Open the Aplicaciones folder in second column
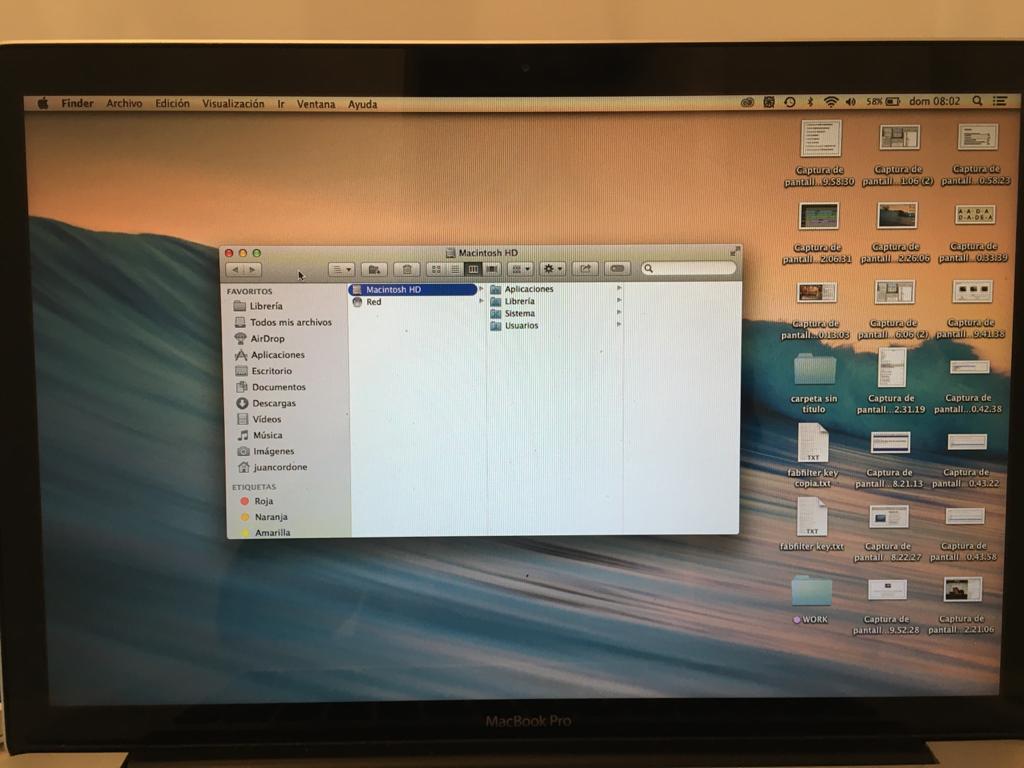The width and height of the screenshot is (1024, 768). pos(522,289)
